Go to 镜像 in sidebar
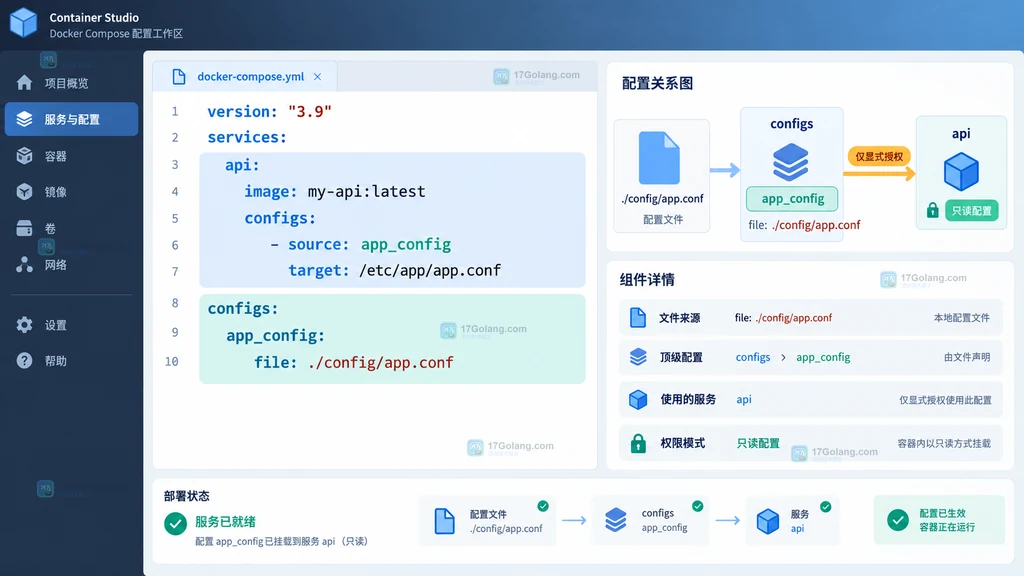The height and width of the screenshot is (576, 1024). pyautogui.click(x=56, y=192)
